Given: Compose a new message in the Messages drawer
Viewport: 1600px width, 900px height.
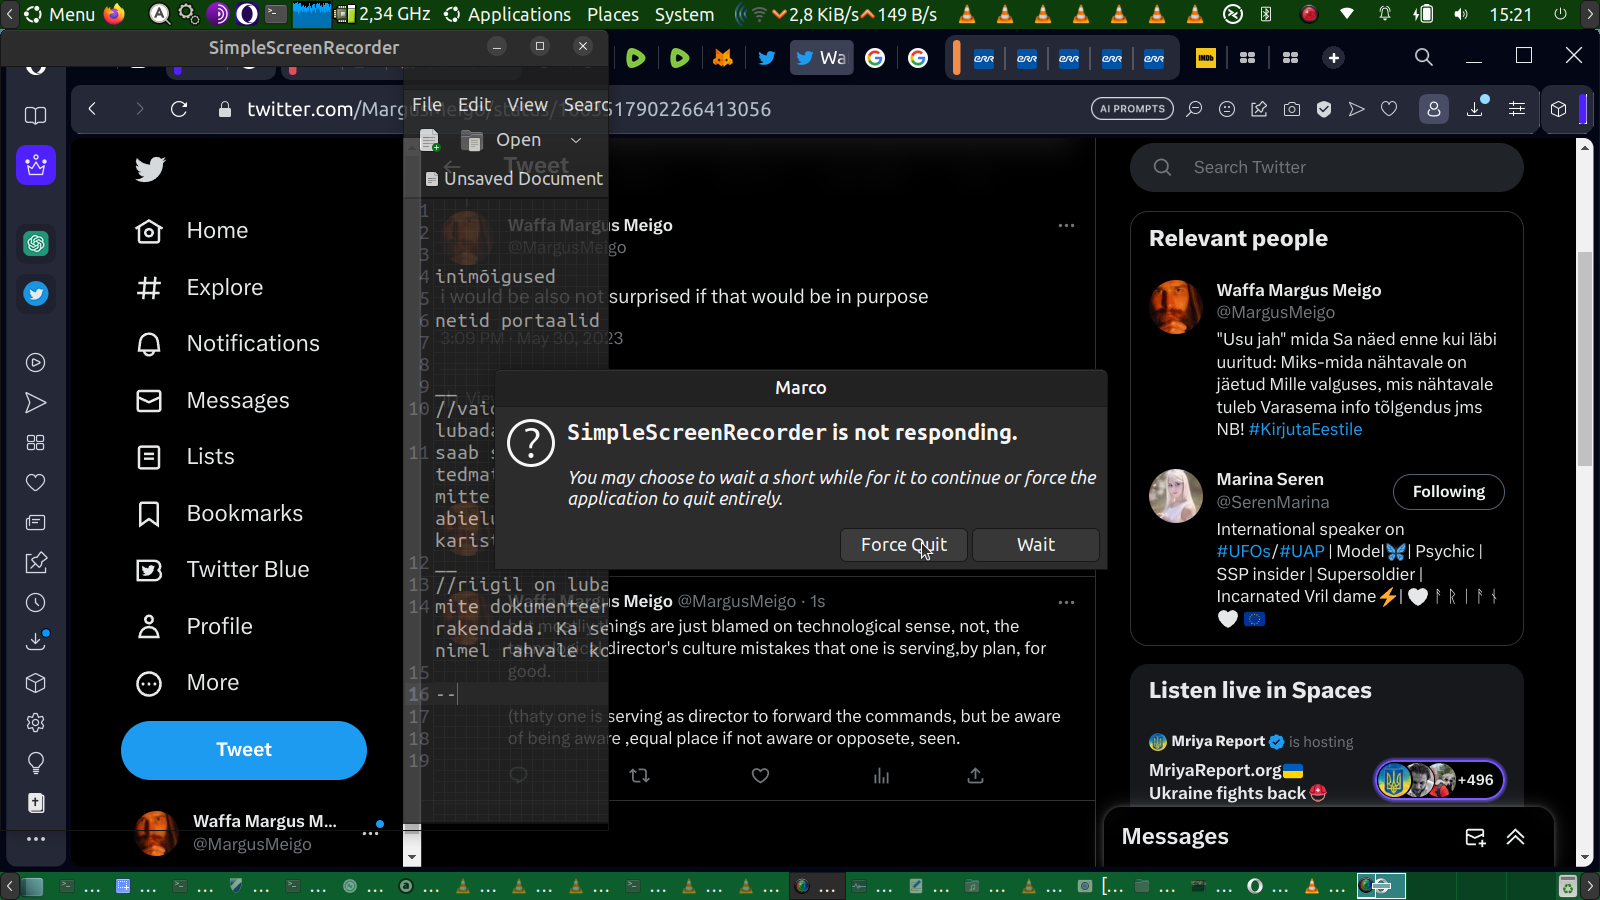Looking at the screenshot, I should (x=1475, y=837).
